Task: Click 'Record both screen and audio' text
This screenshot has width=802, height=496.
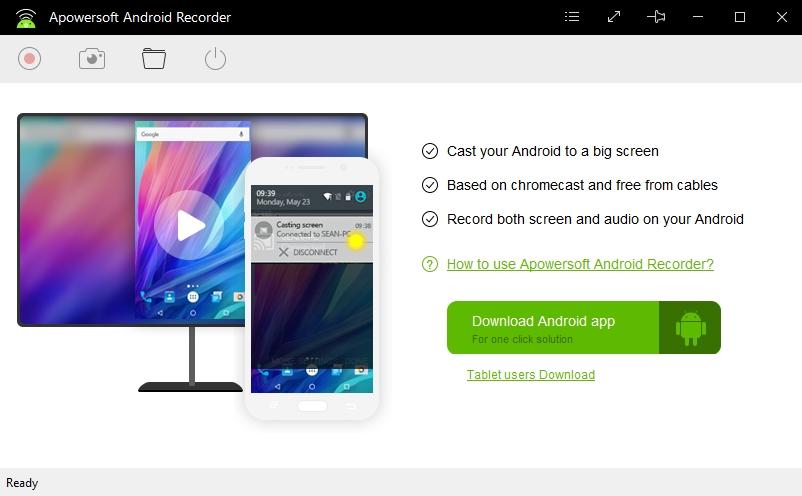Action: pos(595,219)
